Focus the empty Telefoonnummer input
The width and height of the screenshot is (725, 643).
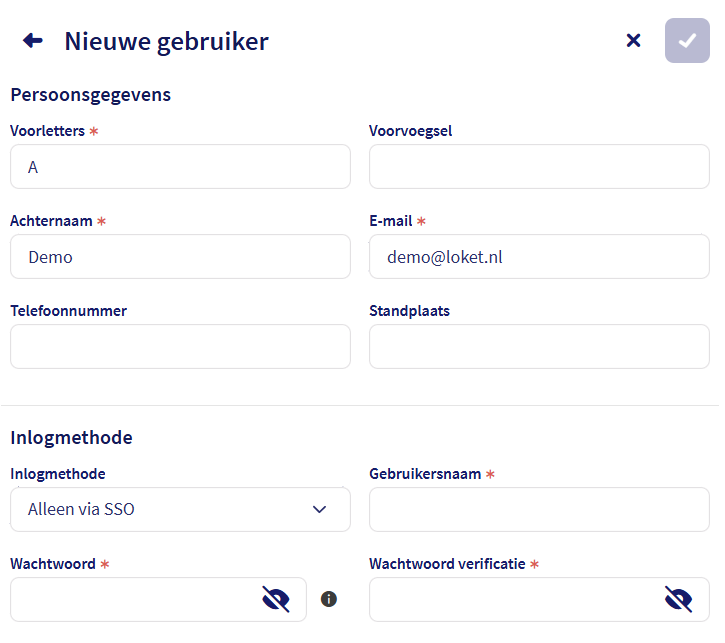point(180,347)
